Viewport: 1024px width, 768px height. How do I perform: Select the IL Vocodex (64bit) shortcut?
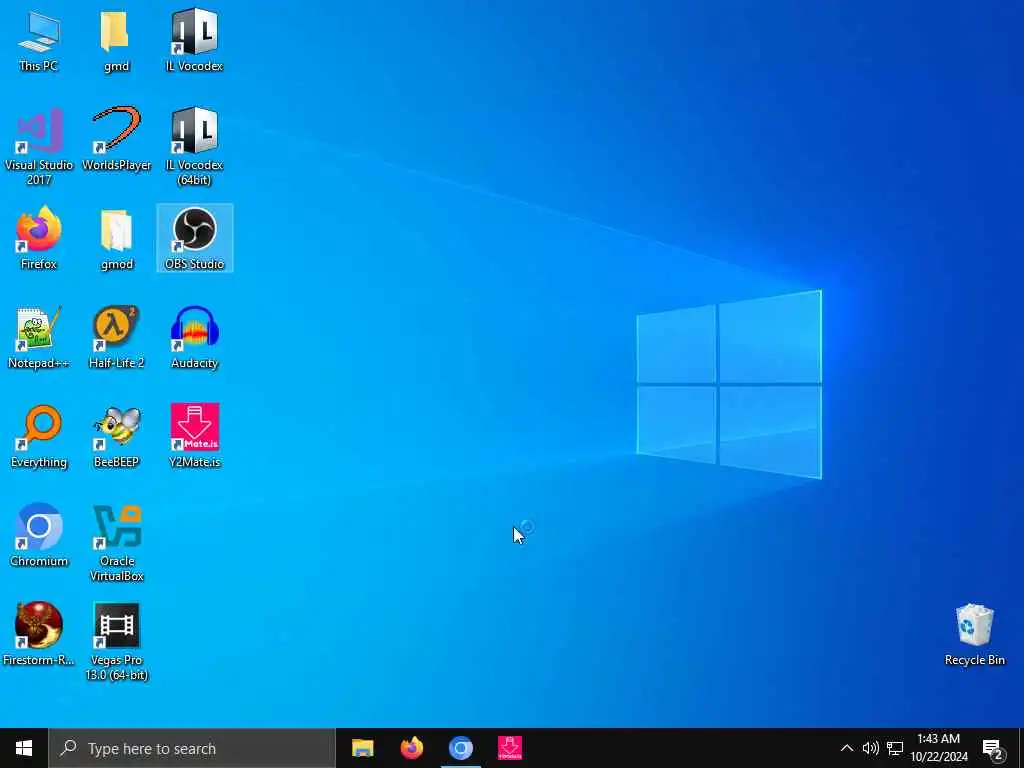(x=194, y=146)
